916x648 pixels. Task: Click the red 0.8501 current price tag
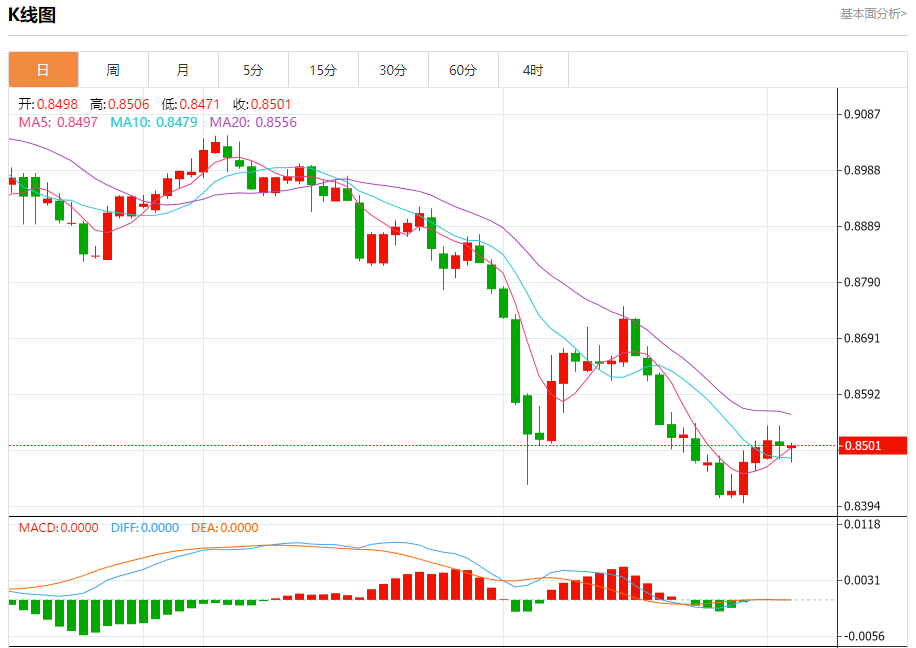[x=873, y=445]
